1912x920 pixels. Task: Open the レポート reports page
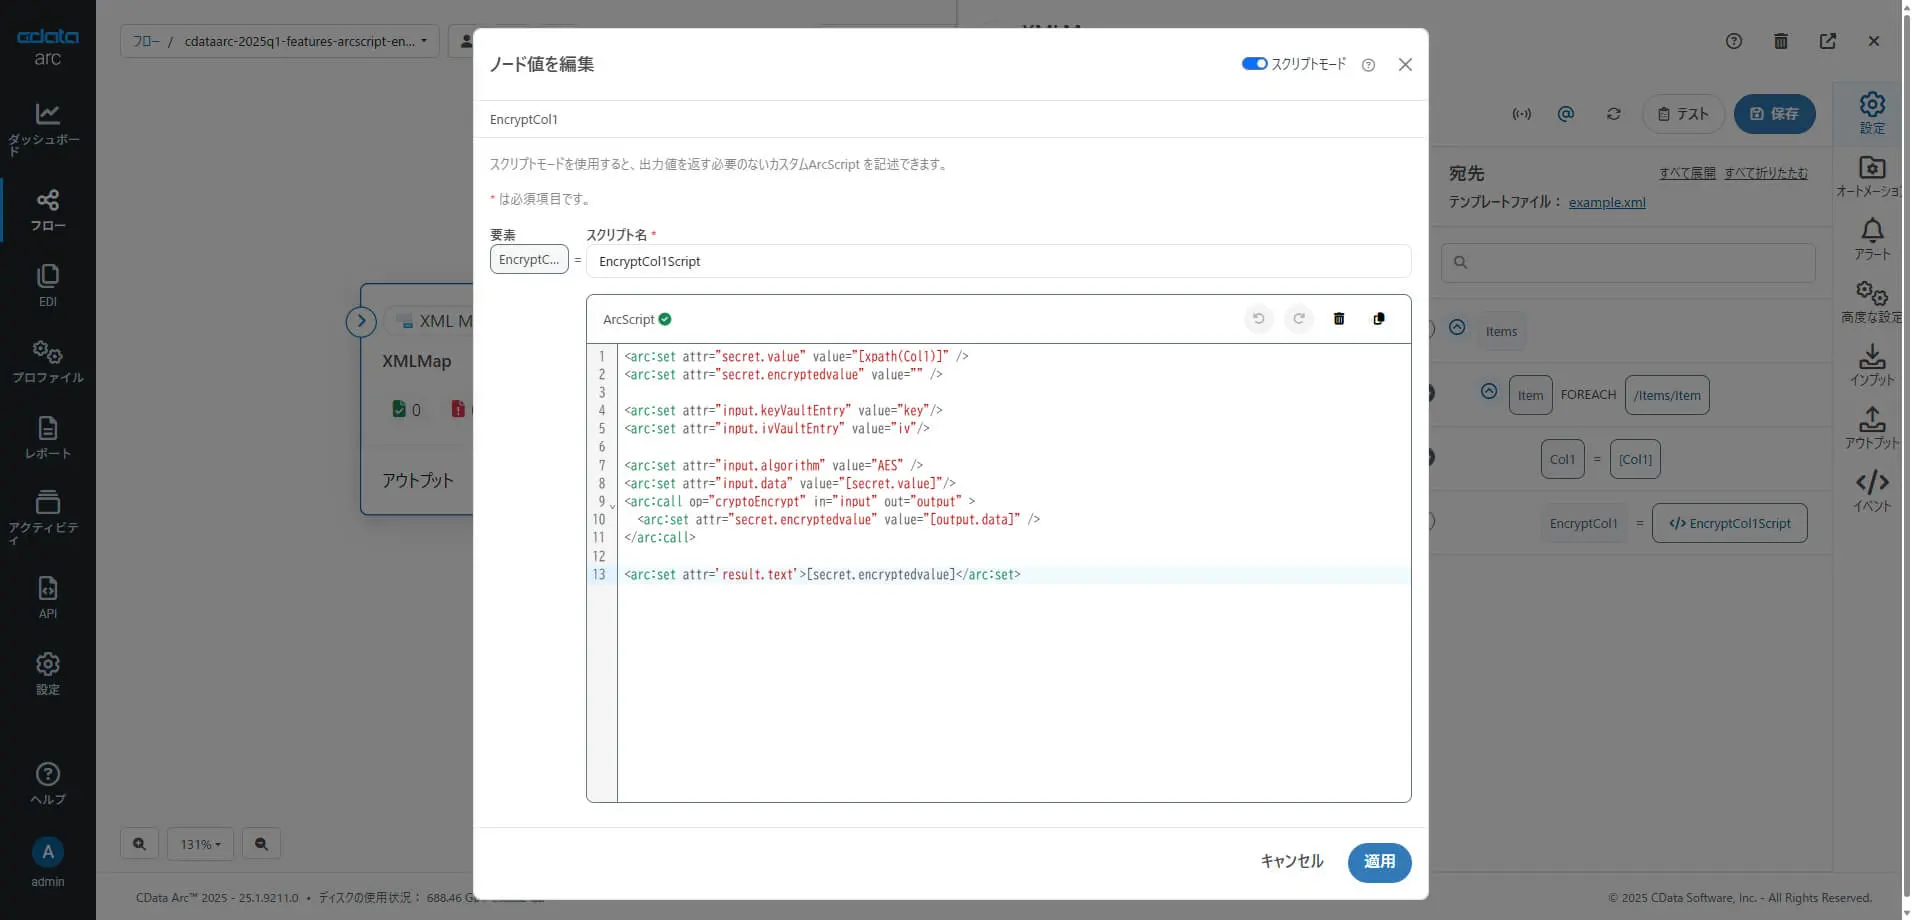(47, 438)
